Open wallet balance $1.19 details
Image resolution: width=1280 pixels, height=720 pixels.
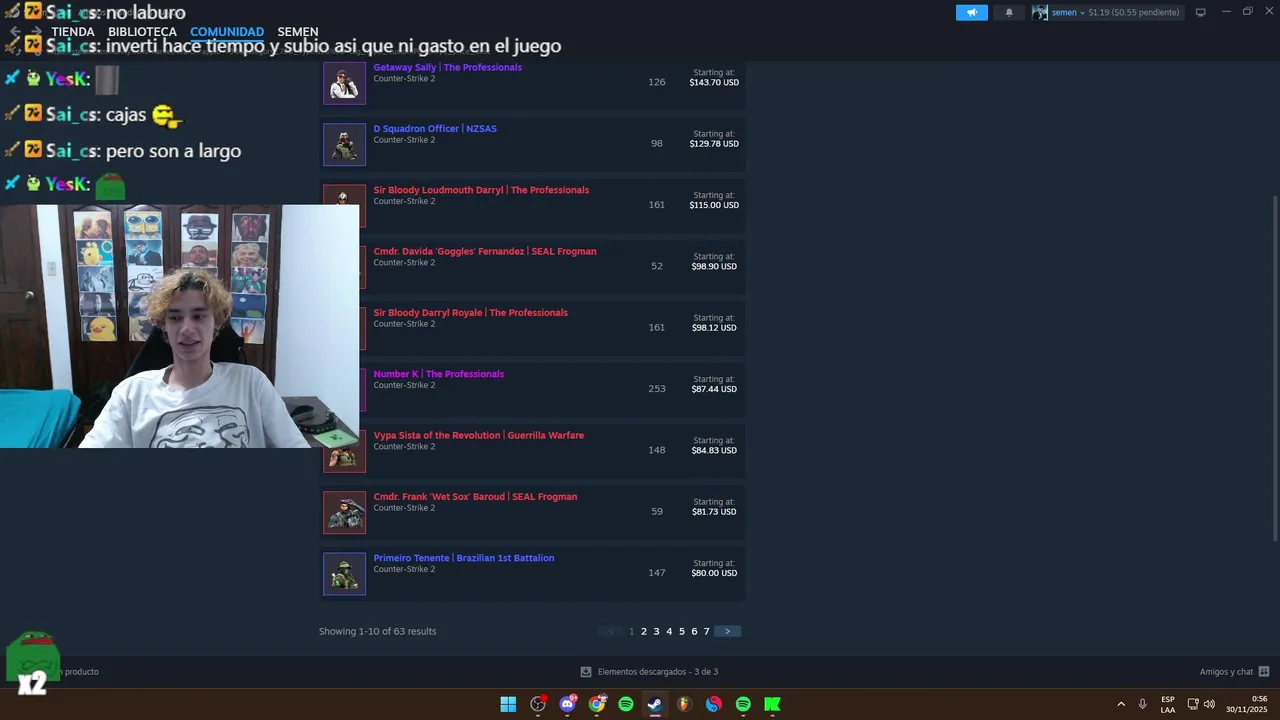[1134, 12]
